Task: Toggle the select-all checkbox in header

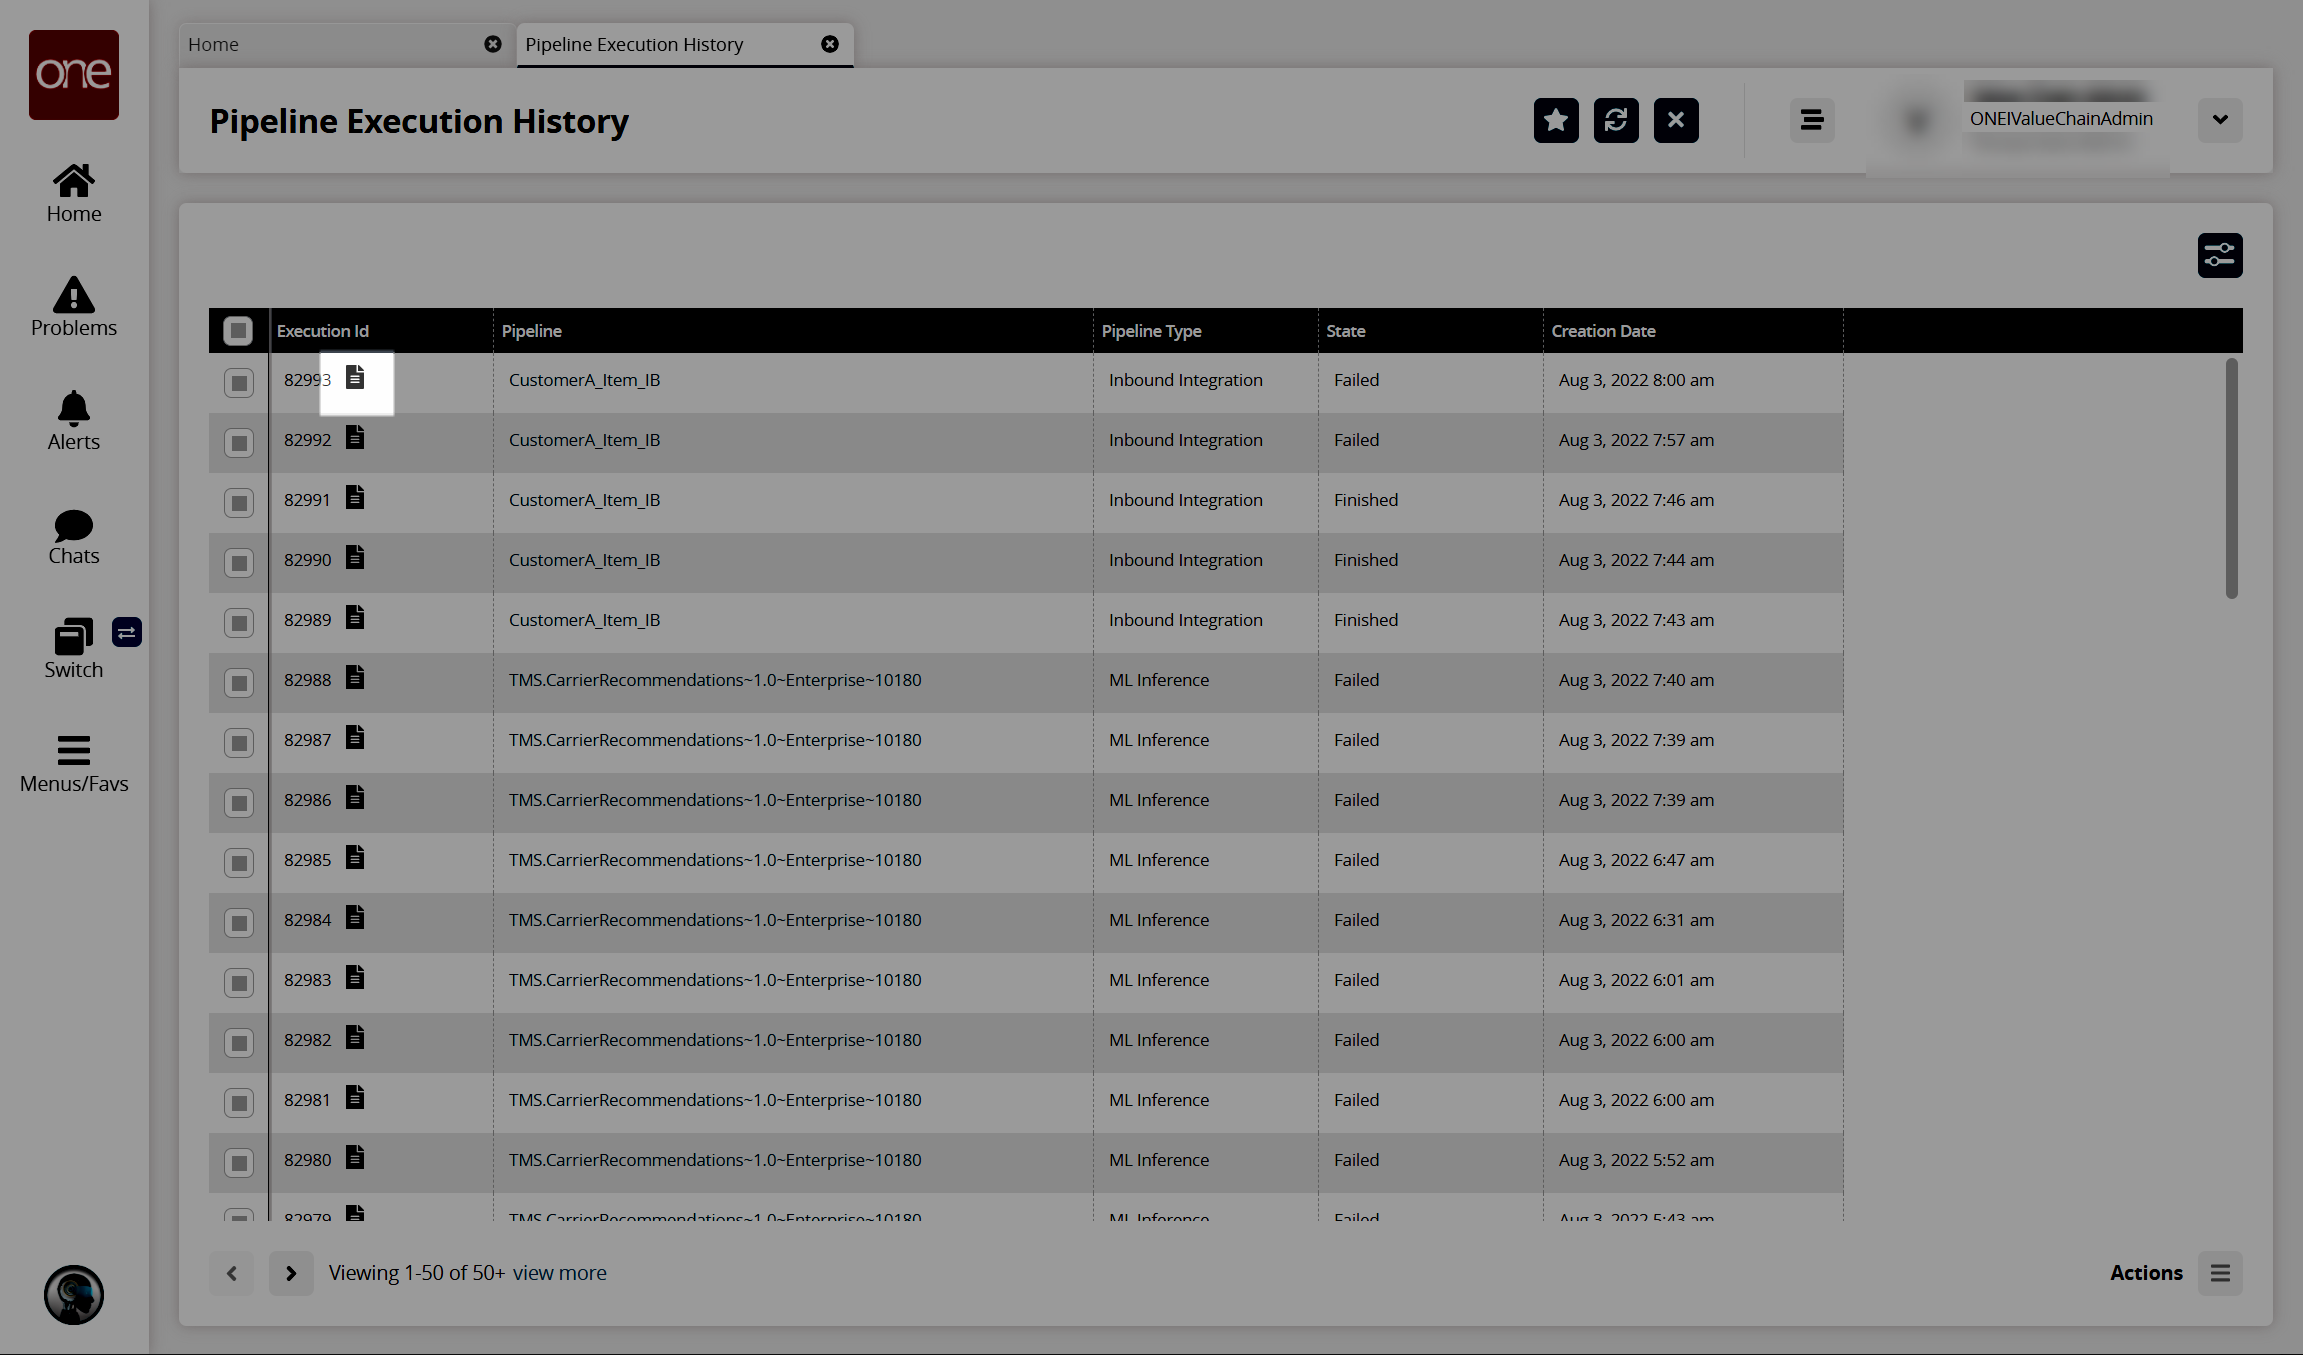Action: [238, 331]
